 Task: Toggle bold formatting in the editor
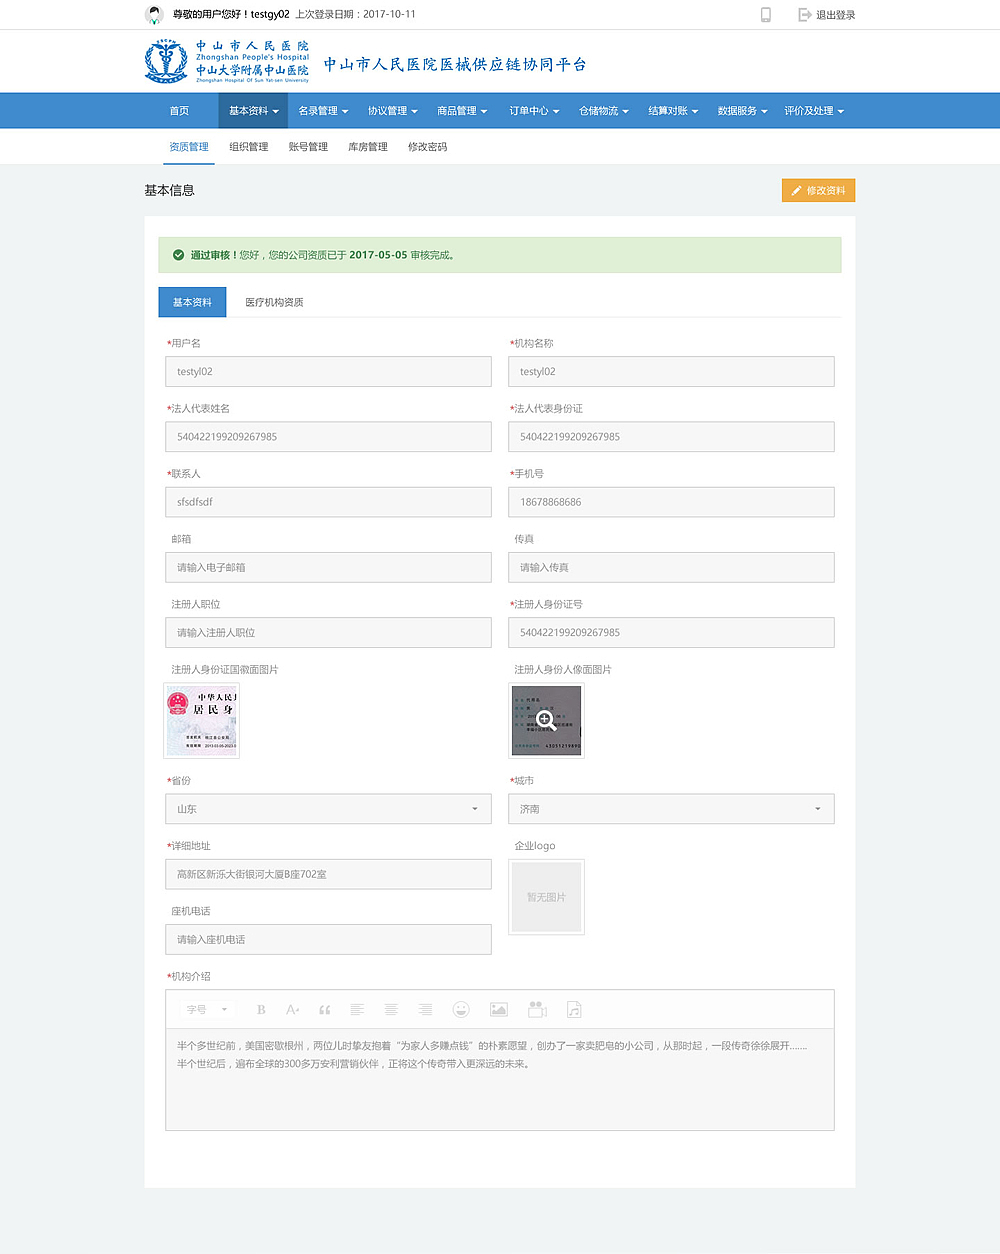coord(261,1010)
